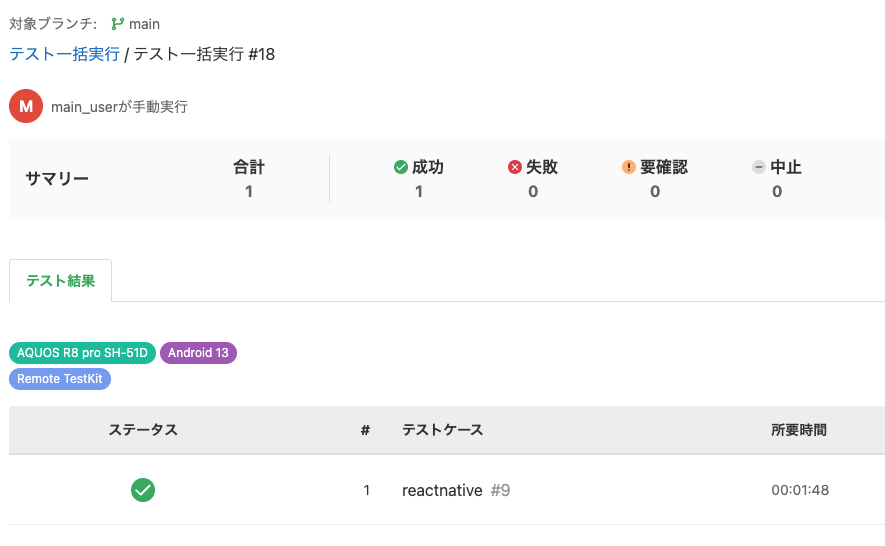The width and height of the screenshot is (885, 546).
Task: Open the reactnative test case row
Action: tap(442, 490)
